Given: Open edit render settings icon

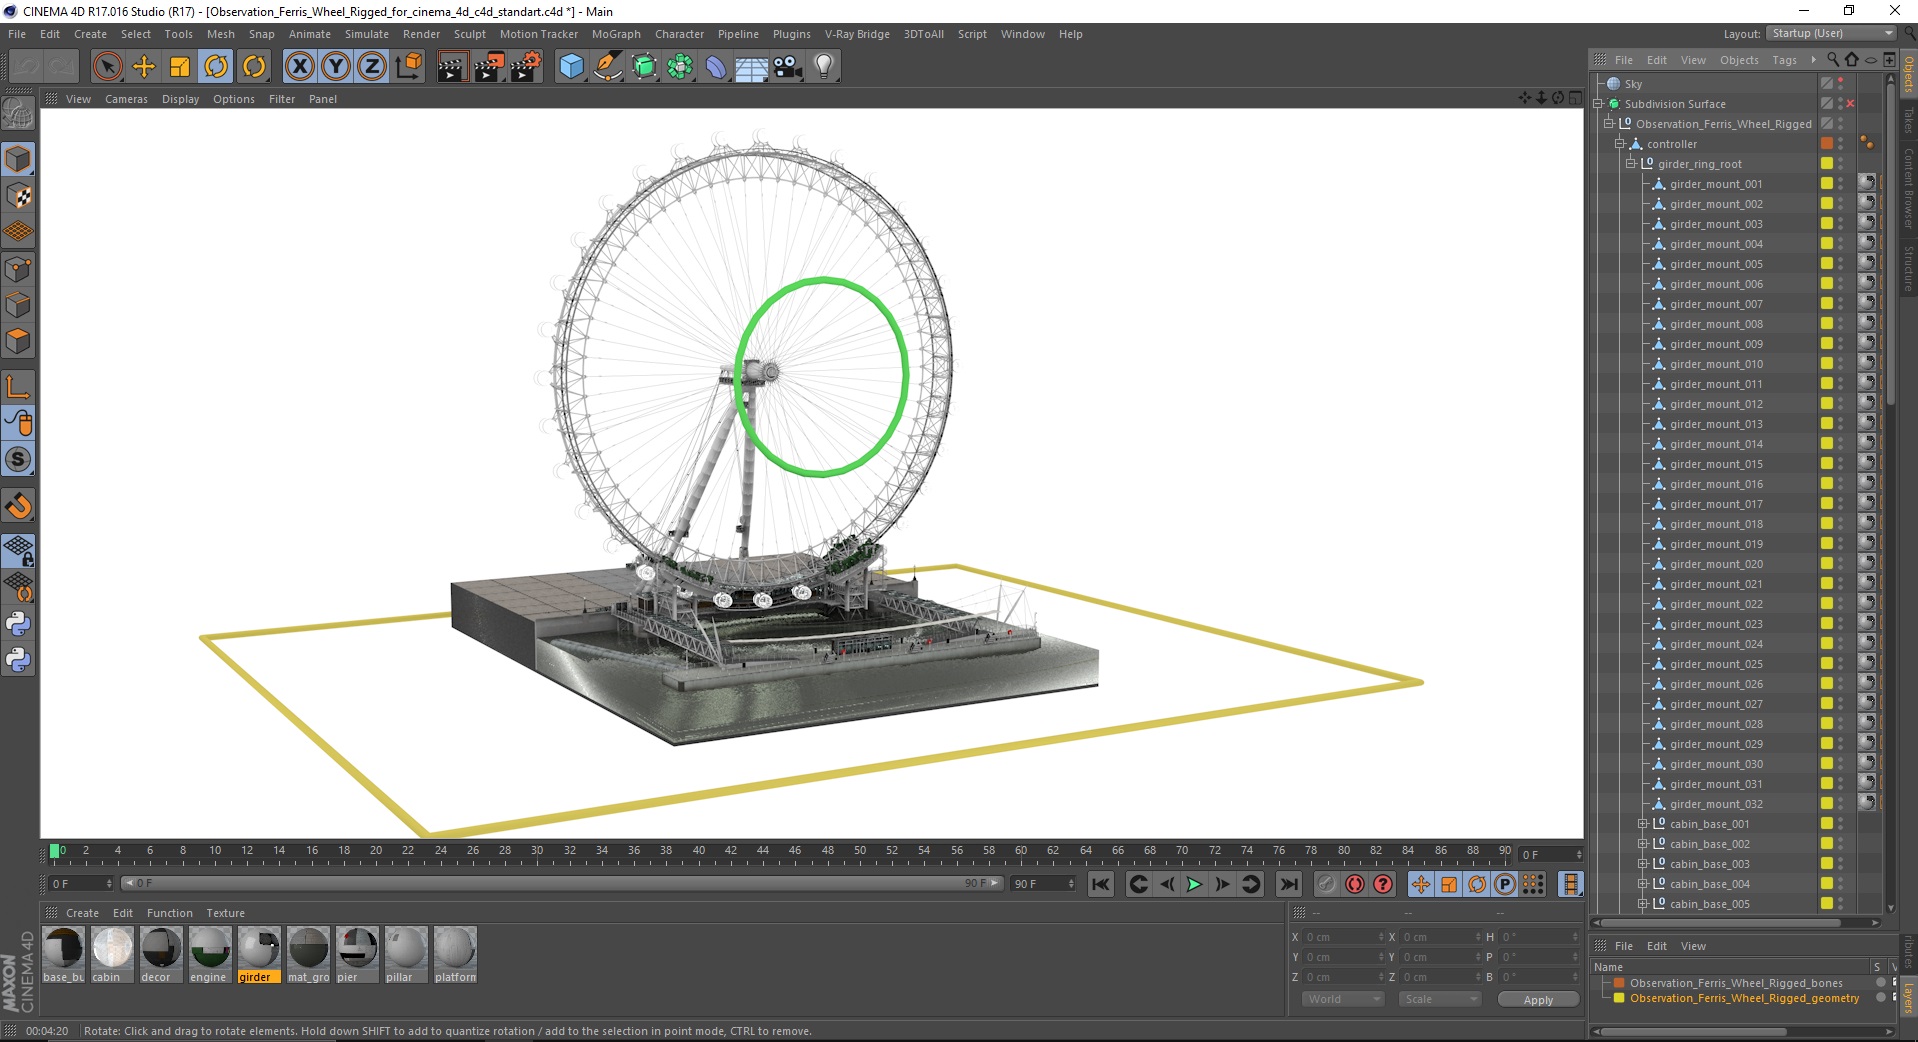Looking at the screenshot, I should click(525, 67).
